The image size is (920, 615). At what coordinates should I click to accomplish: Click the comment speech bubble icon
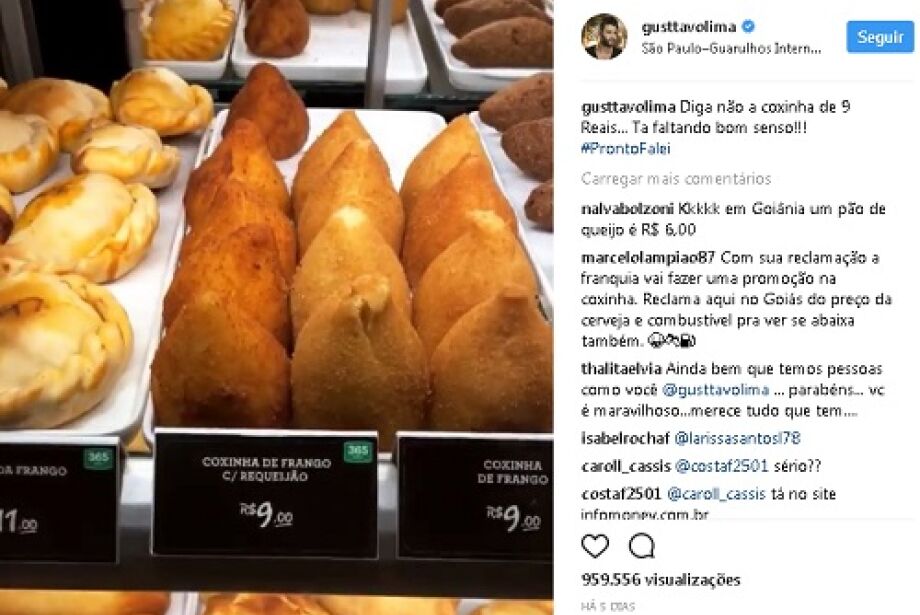click(642, 546)
